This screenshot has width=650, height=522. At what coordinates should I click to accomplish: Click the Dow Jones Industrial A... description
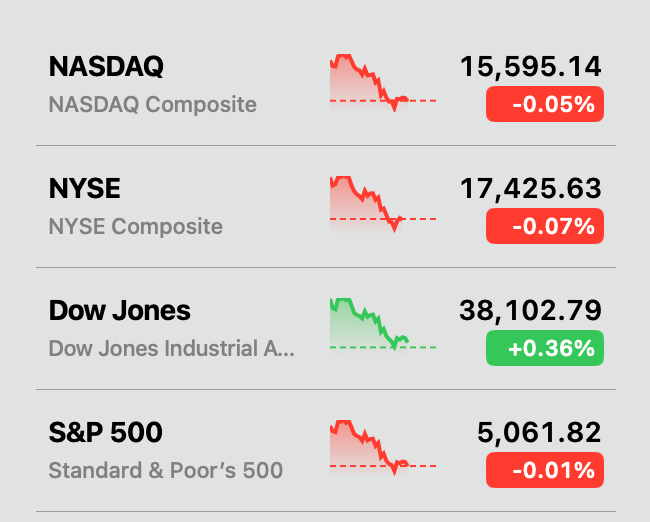pyautogui.click(x=172, y=349)
